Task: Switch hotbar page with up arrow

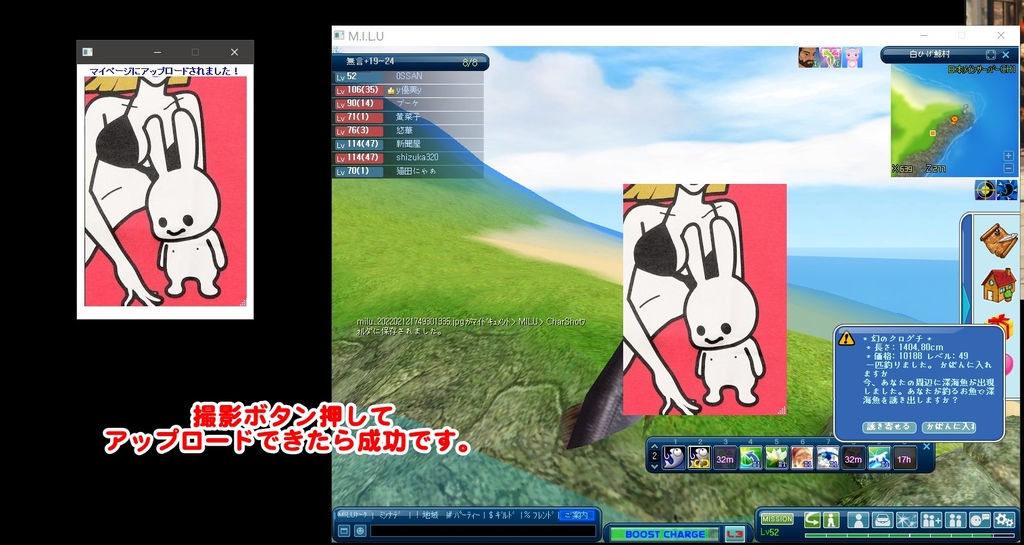Action: point(653,447)
